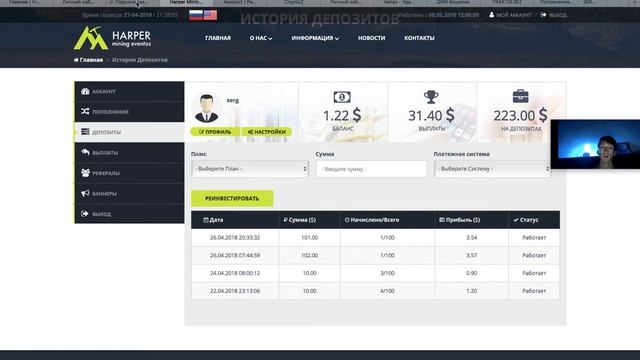Select the row dated 24.04.2018 08:00:12
Screen dimensions: 640x360
coord(375,273)
